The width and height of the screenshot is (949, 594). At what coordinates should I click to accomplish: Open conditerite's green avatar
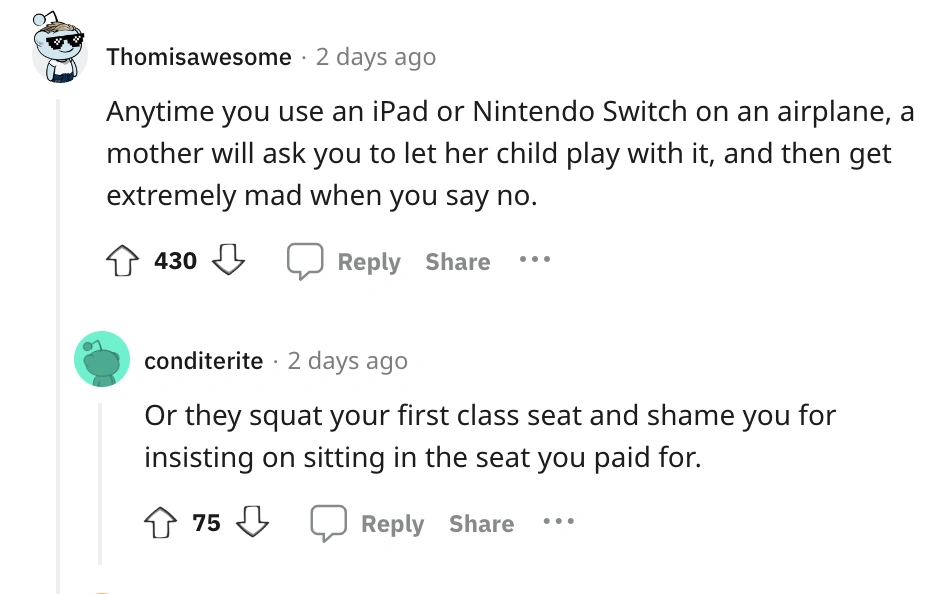(x=101, y=359)
